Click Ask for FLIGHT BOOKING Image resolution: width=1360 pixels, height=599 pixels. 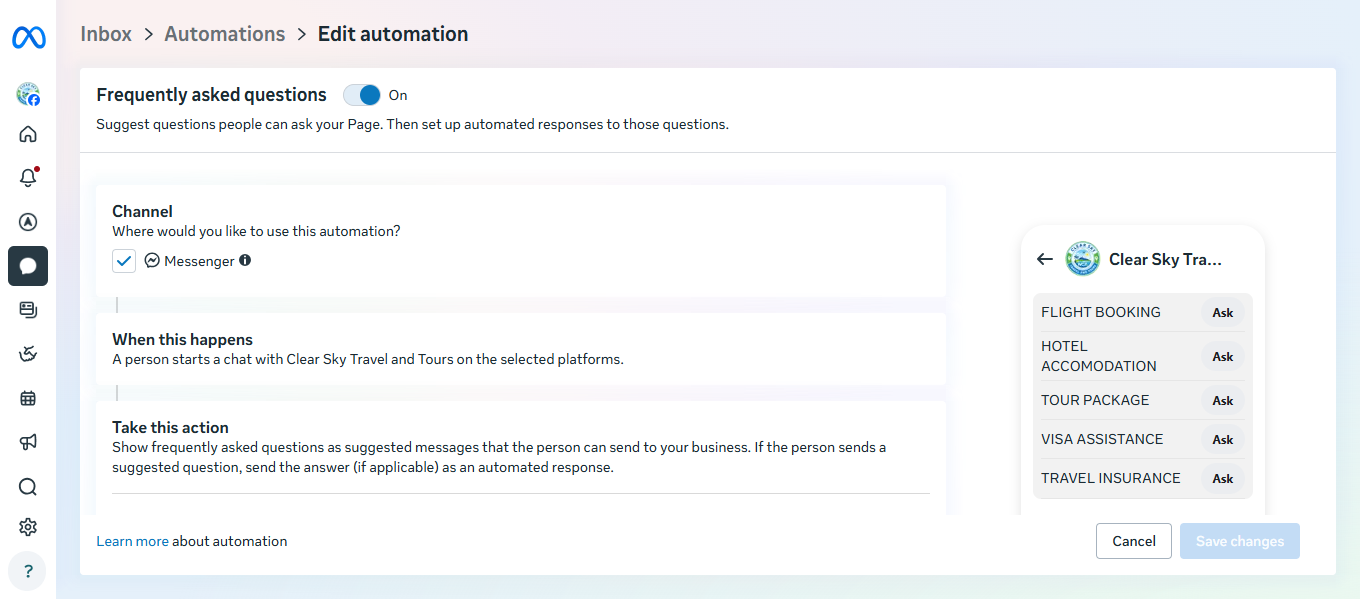tap(1223, 313)
